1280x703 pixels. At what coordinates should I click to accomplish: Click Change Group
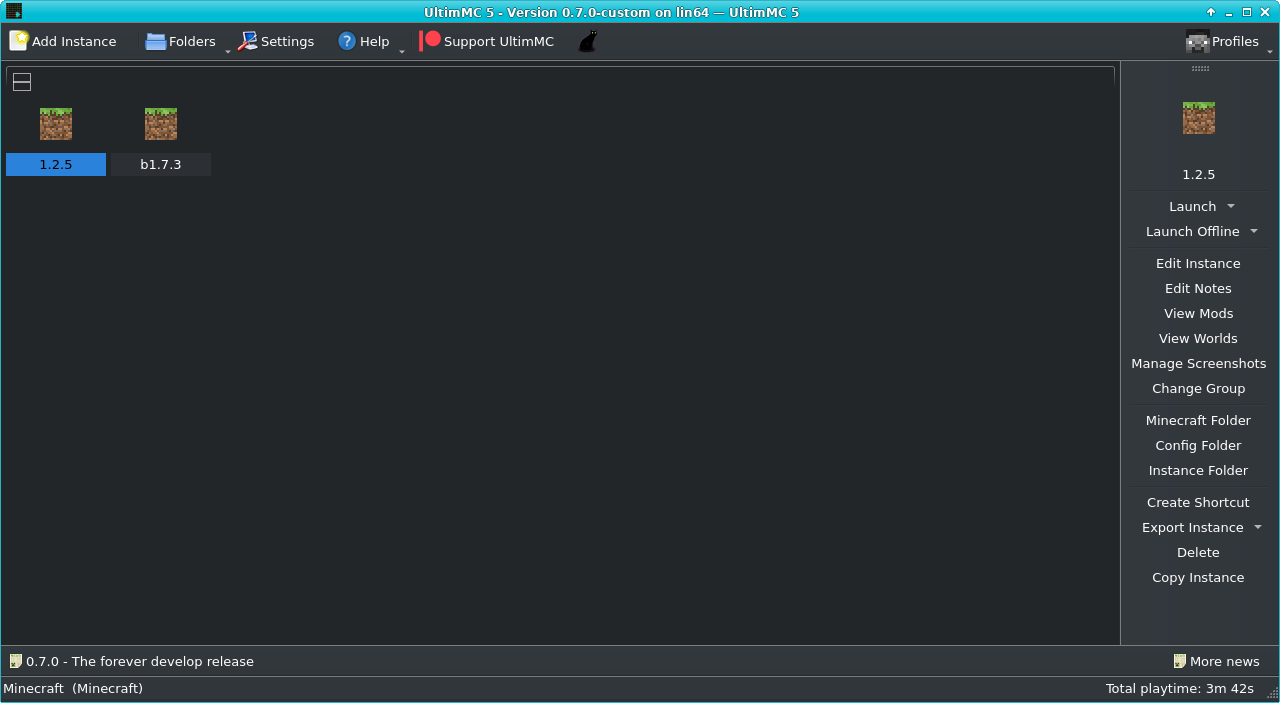click(1198, 388)
